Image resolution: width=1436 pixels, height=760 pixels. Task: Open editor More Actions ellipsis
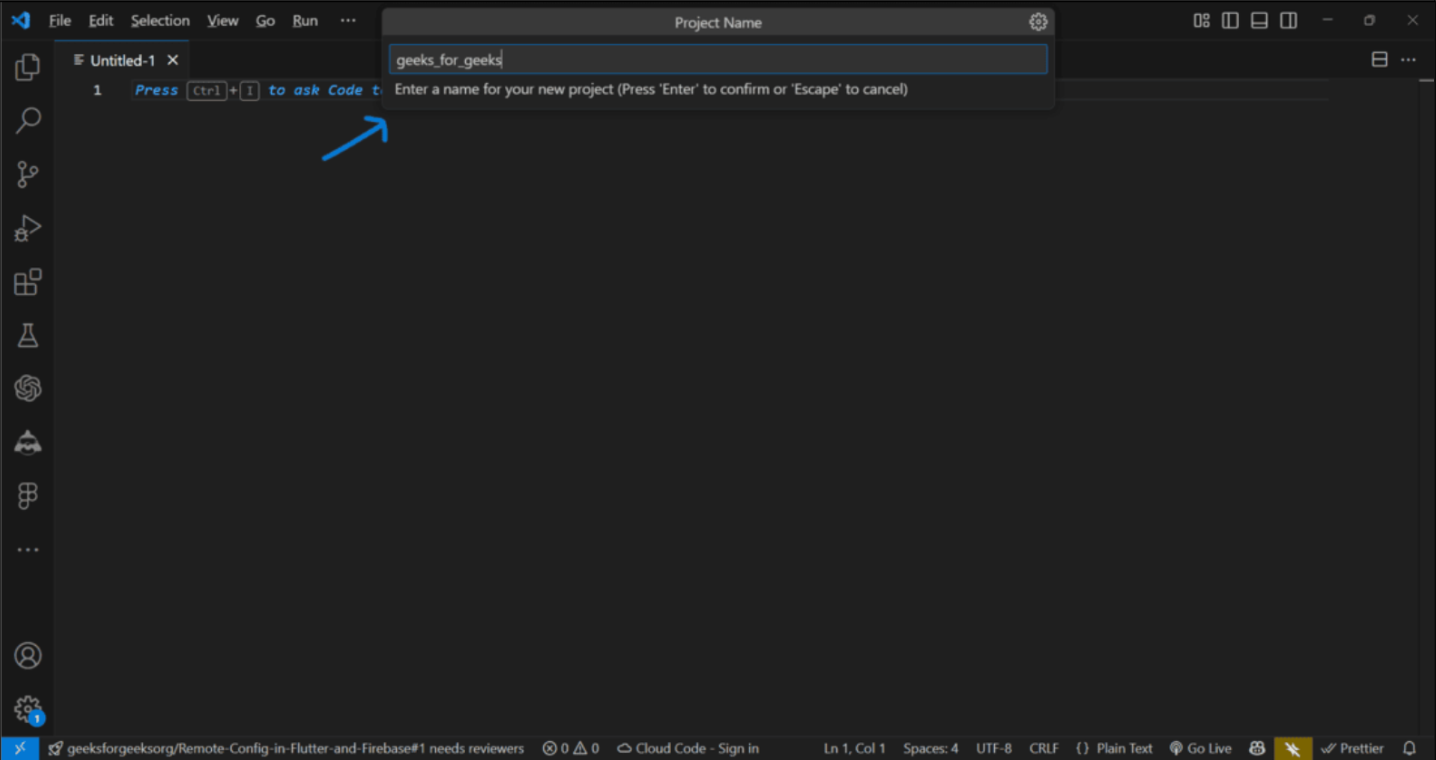tap(1408, 60)
